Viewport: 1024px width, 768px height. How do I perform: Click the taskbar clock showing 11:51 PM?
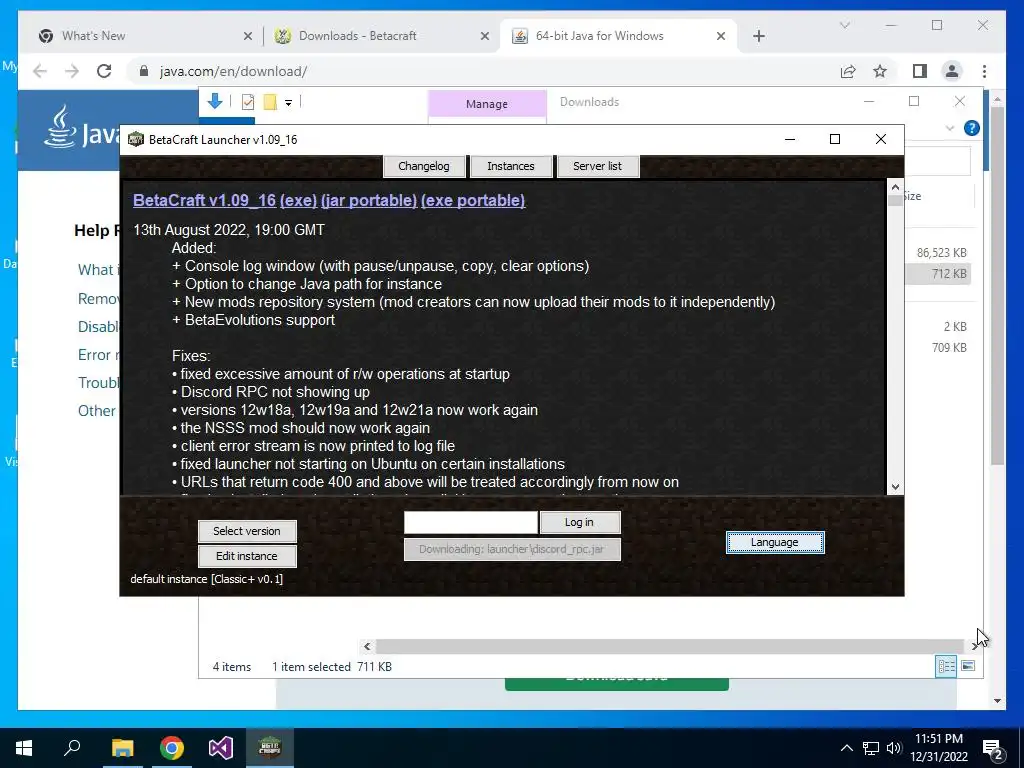coord(938,748)
